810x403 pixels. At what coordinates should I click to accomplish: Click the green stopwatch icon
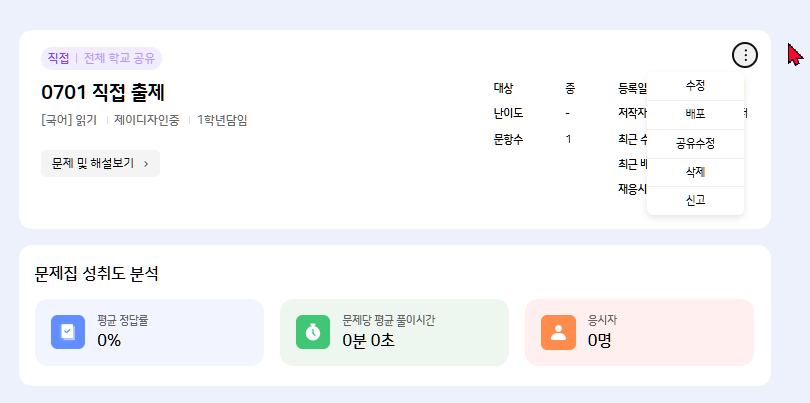313,332
